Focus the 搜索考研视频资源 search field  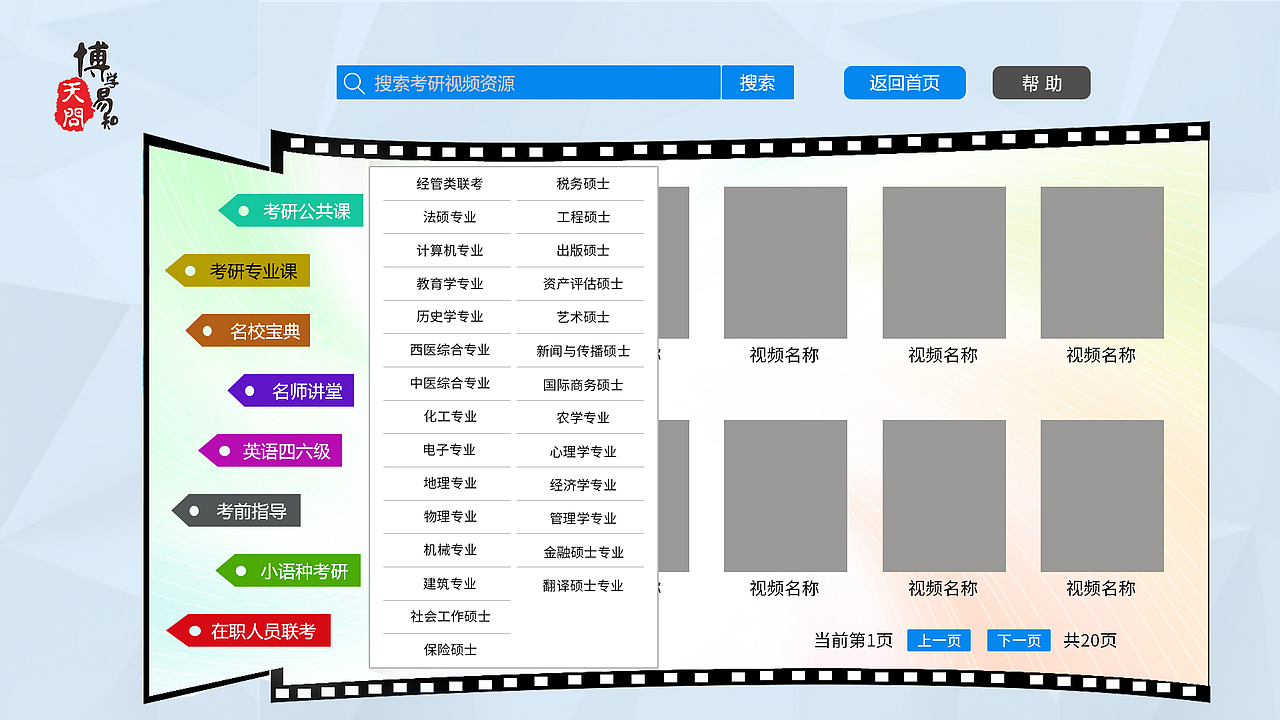click(528, 83)
